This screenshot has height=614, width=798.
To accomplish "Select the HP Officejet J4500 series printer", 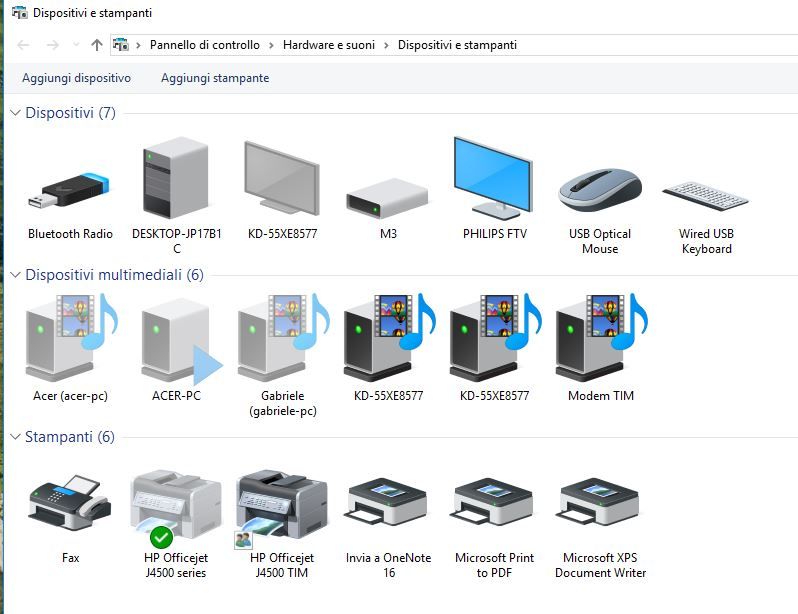I will 176,507.
